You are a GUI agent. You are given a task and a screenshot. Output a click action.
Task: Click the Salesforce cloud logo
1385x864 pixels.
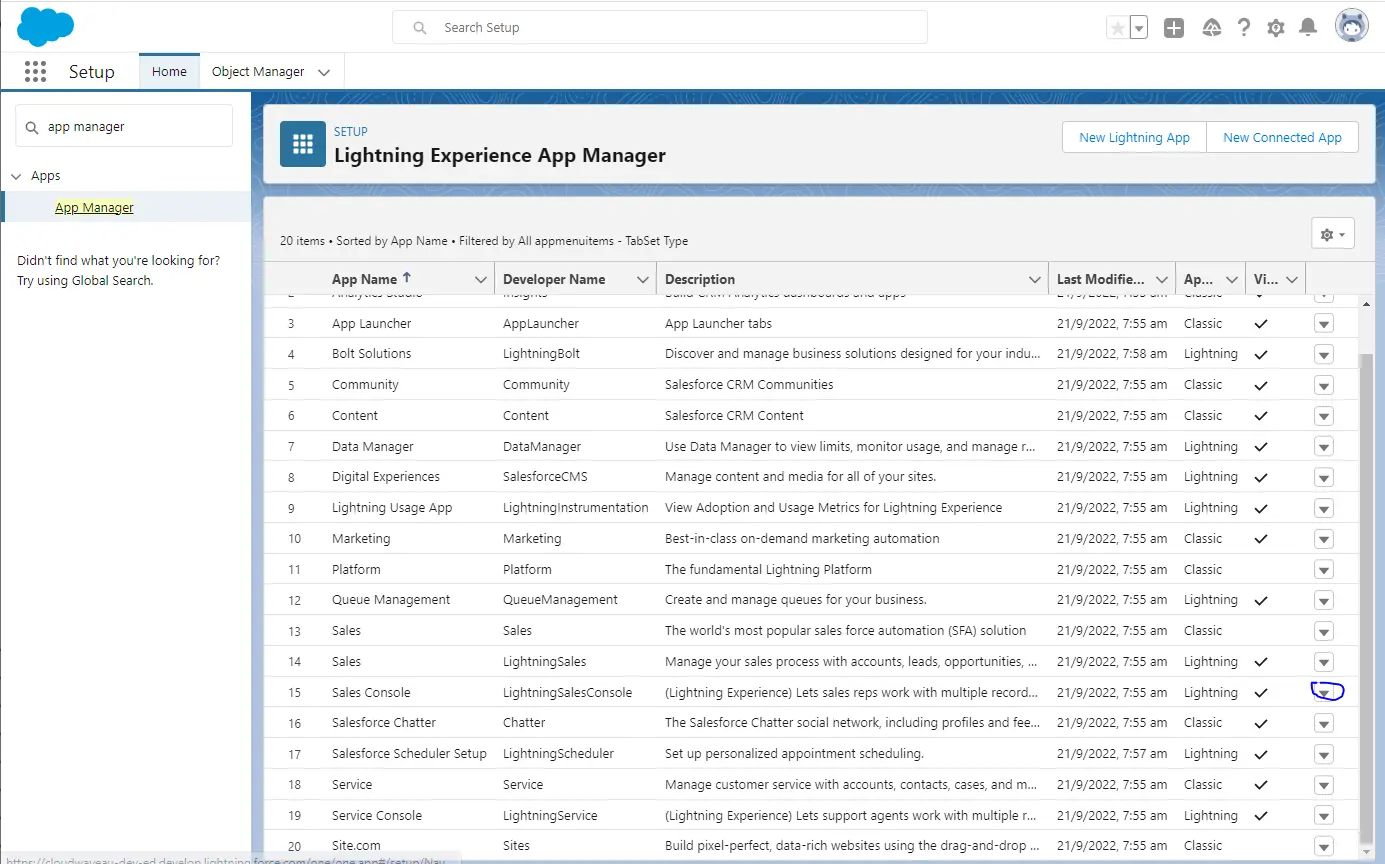(x=45, y=26)
